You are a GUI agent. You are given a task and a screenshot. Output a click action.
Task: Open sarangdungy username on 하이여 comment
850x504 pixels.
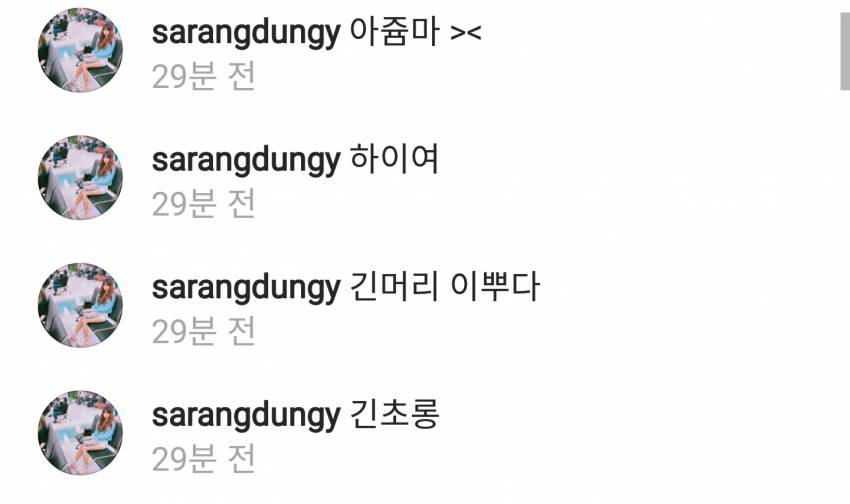246,161
